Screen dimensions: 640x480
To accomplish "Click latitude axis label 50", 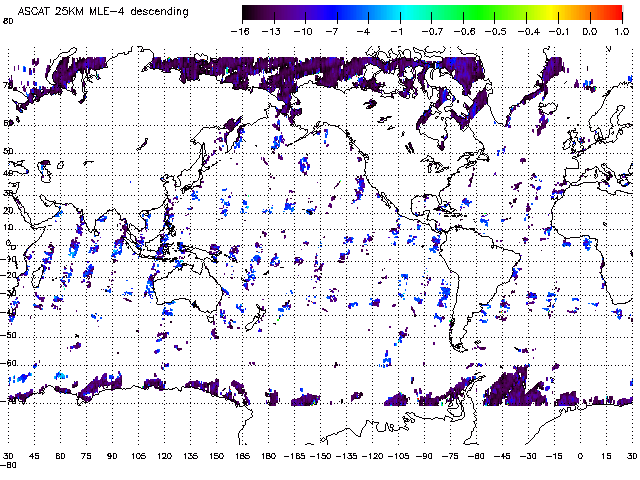I will 8,151.
